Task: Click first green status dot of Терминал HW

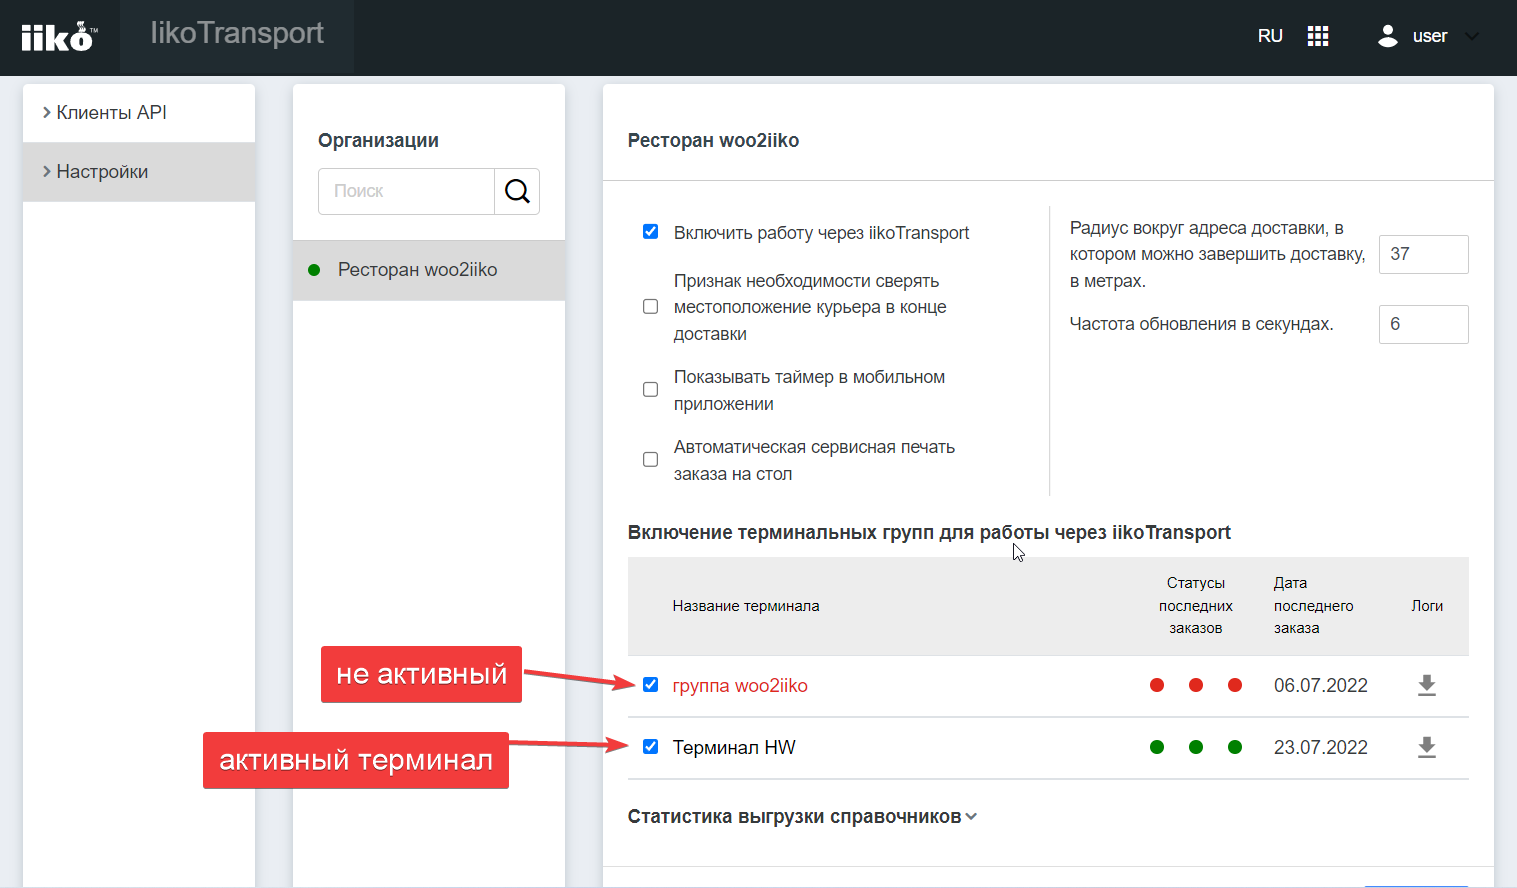Action: click(x=1157, y=747)
